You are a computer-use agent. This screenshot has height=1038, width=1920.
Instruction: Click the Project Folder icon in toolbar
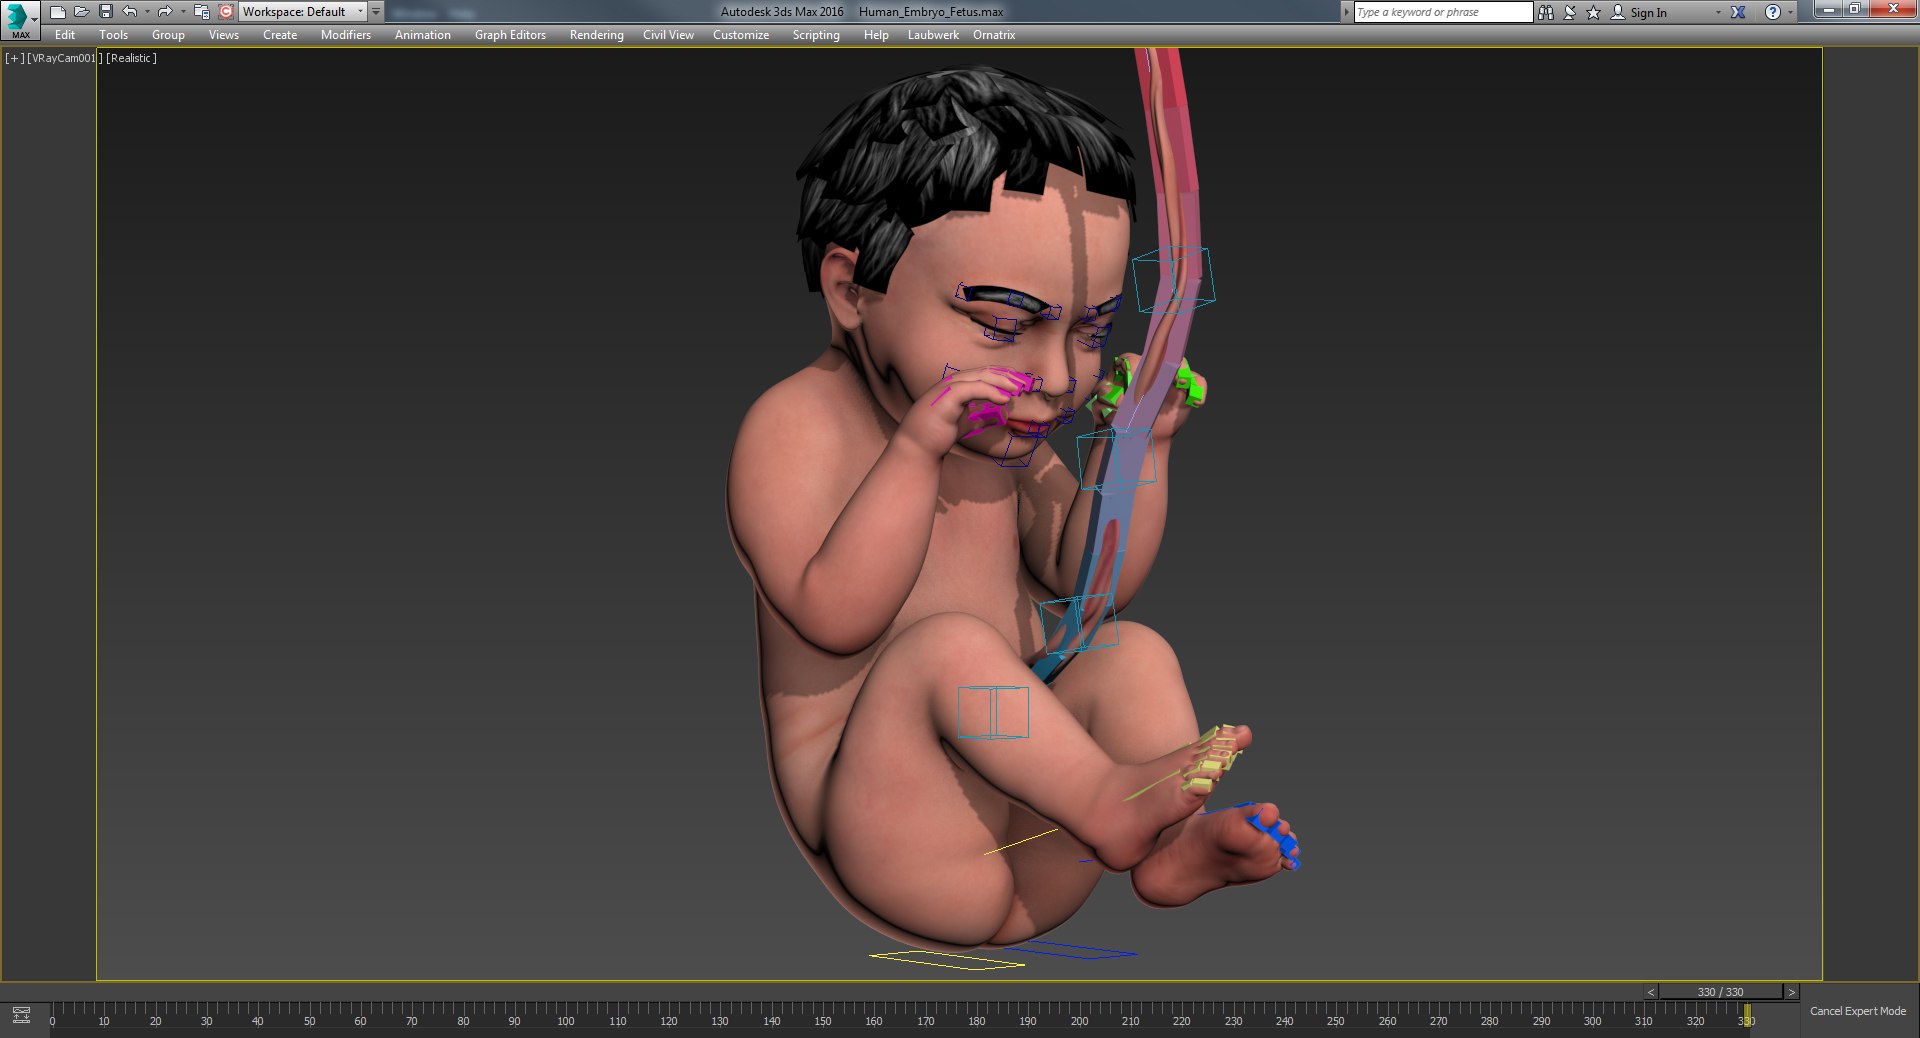tap(202, 12)
